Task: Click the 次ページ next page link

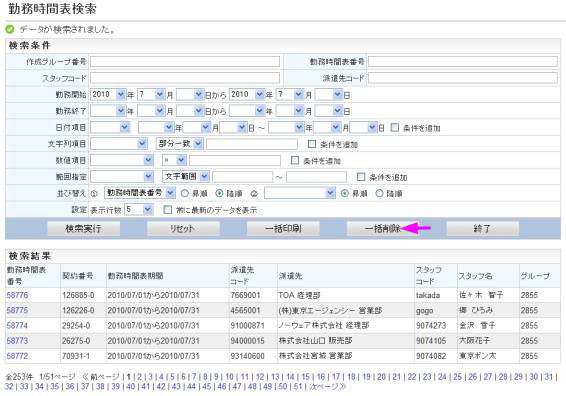Action: pyautogui.click(x=328, y=386)
